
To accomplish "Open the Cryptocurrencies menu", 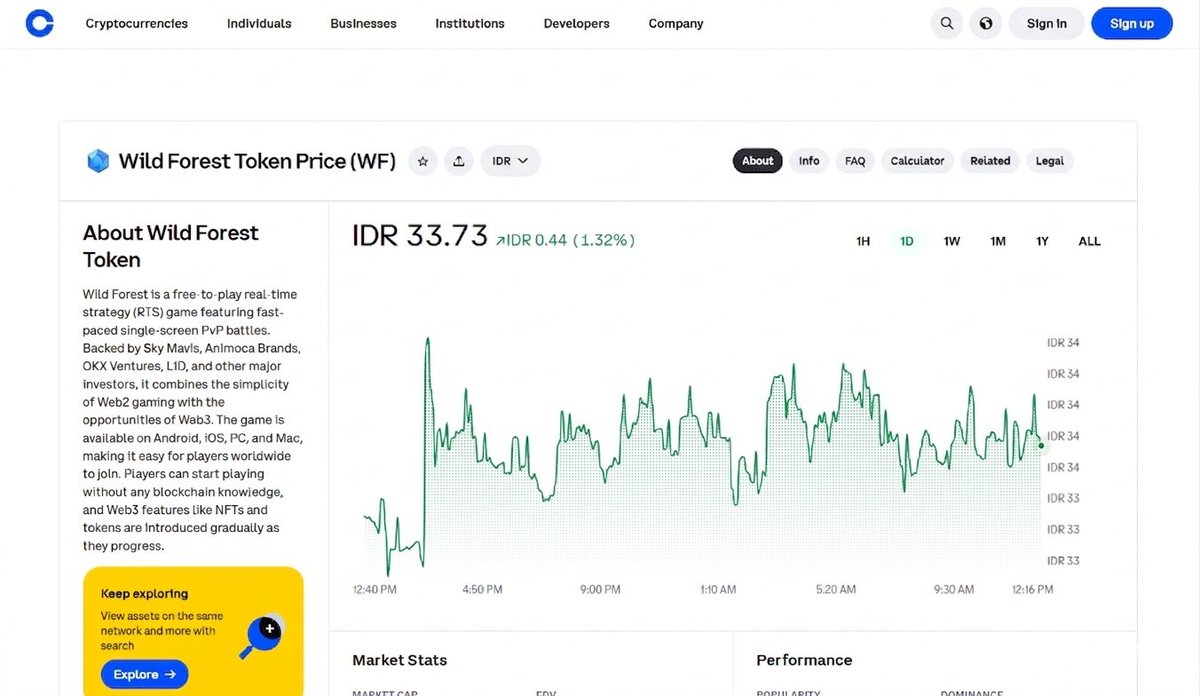I will click(137, 23).
